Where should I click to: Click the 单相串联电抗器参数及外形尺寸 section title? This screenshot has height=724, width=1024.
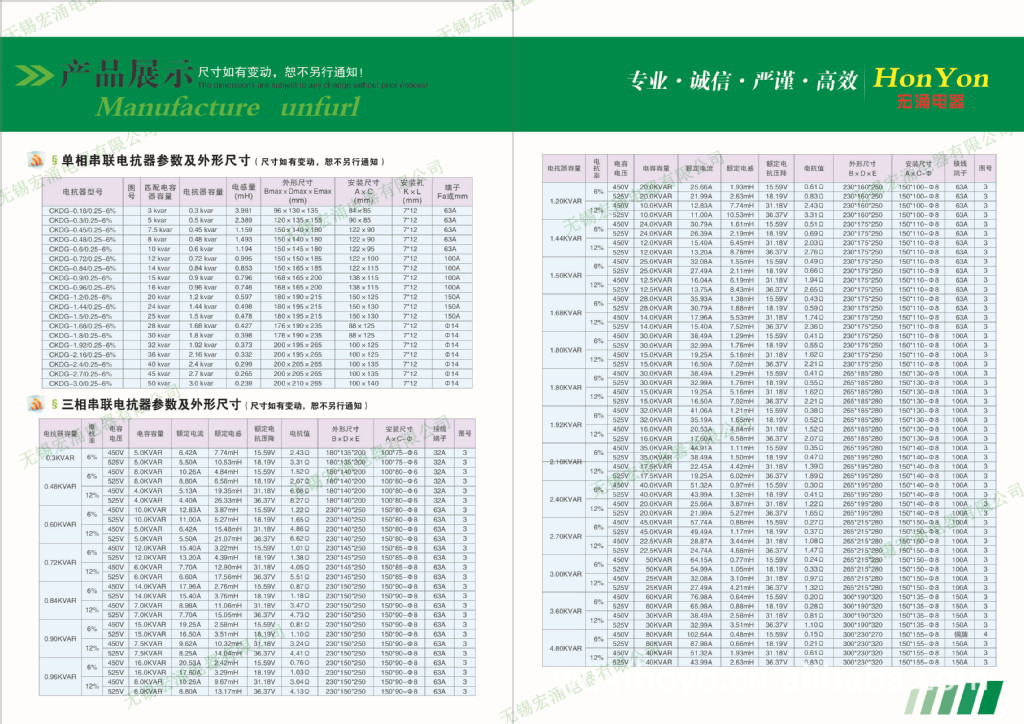[152, 160]
